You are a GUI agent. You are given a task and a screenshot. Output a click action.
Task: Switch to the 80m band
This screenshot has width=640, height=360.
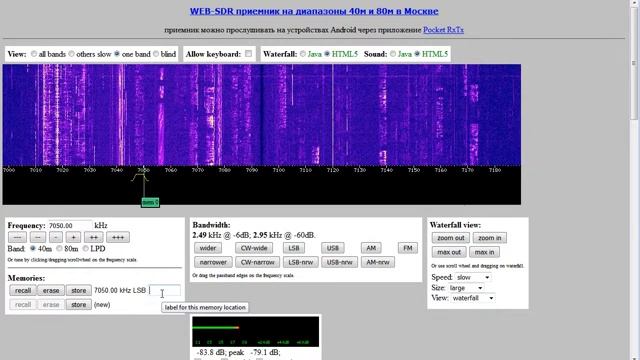click(59, 249)
